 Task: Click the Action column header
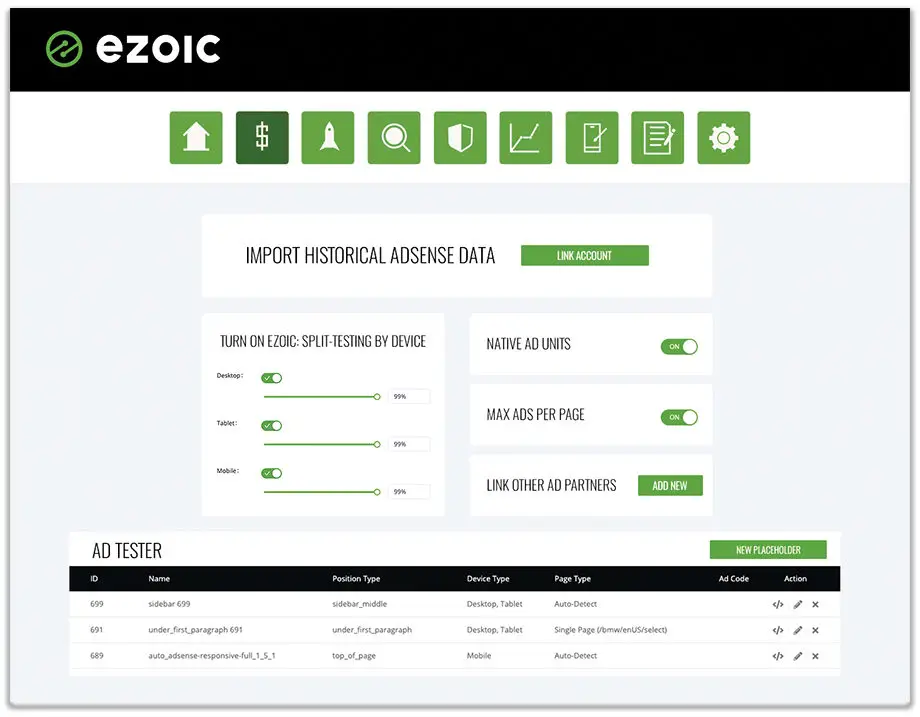pos(796,579)
